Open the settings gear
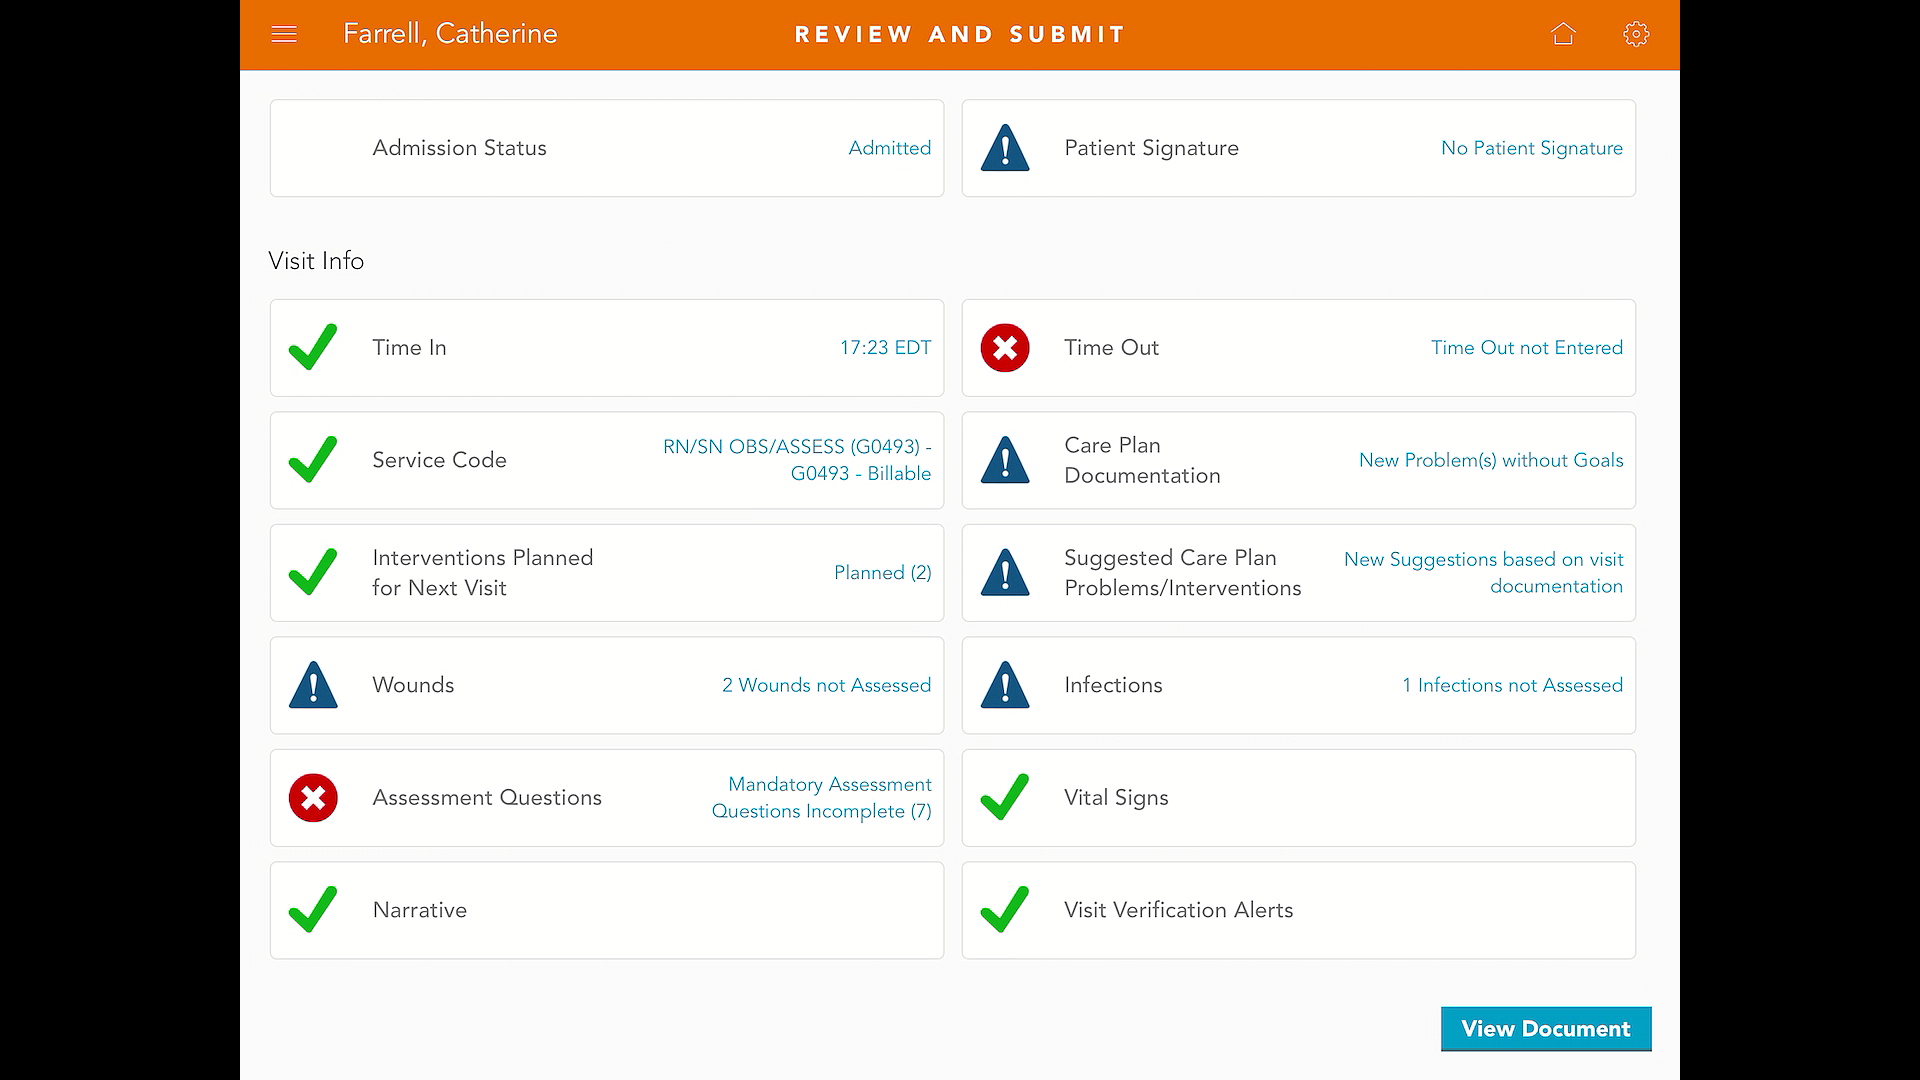Viewport: 1920px width, 1080px height. pos(1636,35)
